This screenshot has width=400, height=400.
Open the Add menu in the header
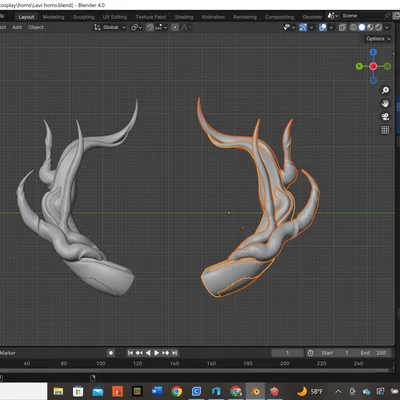click(17, 27)
